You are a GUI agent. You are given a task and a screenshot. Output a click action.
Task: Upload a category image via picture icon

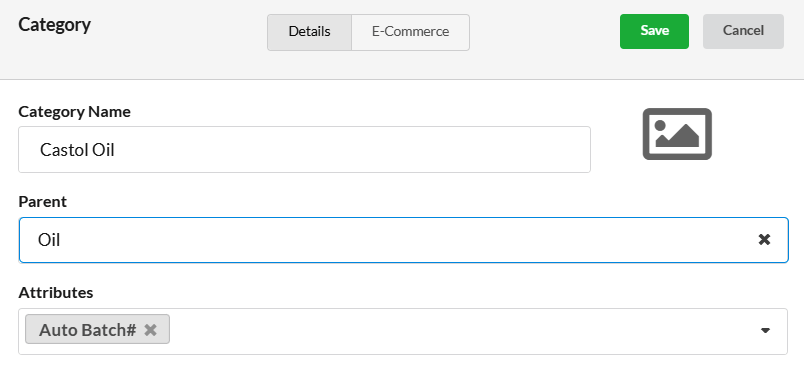click(677, 134)
